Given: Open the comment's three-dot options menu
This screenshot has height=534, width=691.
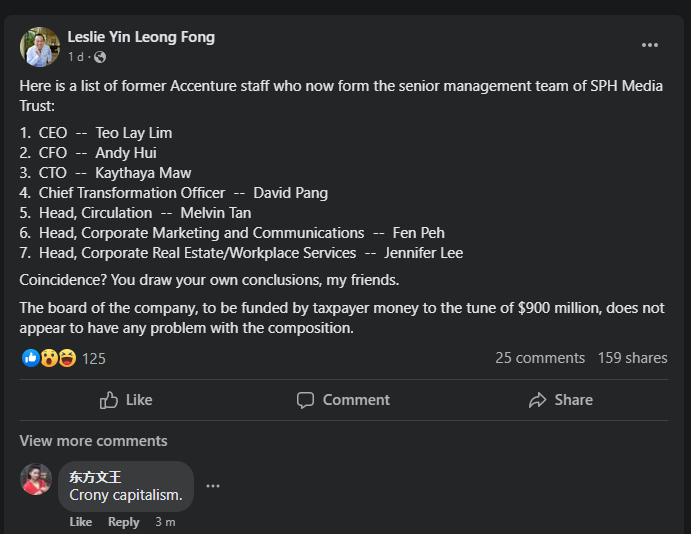Looking at the screenshot, I should click(x=212, y=486).
